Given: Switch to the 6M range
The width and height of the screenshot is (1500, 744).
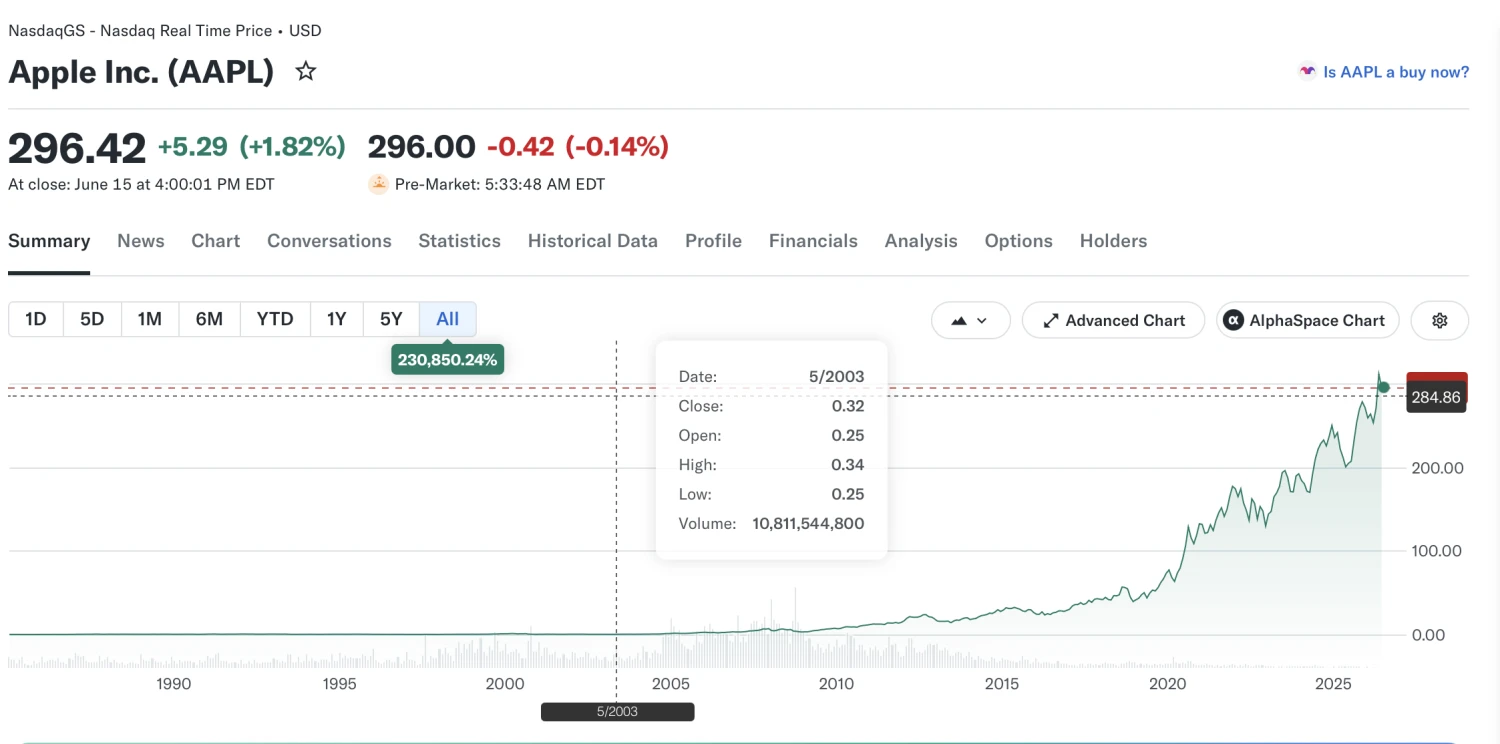Looking at the screenshot, I should [209, 319].
